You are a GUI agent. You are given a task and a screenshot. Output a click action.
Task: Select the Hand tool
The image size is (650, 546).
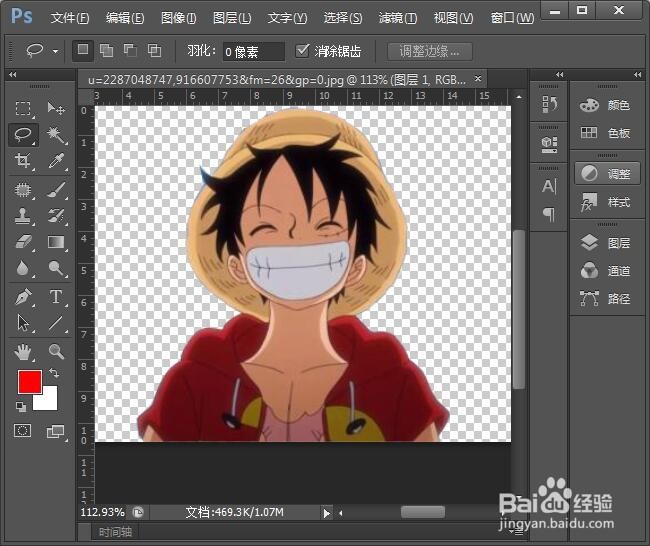tap(23, 352)
